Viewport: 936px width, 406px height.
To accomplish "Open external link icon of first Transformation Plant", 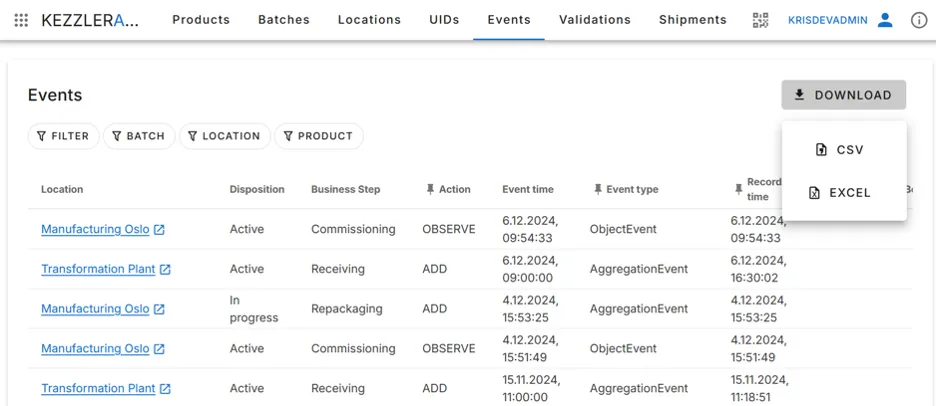I will click(x=165, y=270).
